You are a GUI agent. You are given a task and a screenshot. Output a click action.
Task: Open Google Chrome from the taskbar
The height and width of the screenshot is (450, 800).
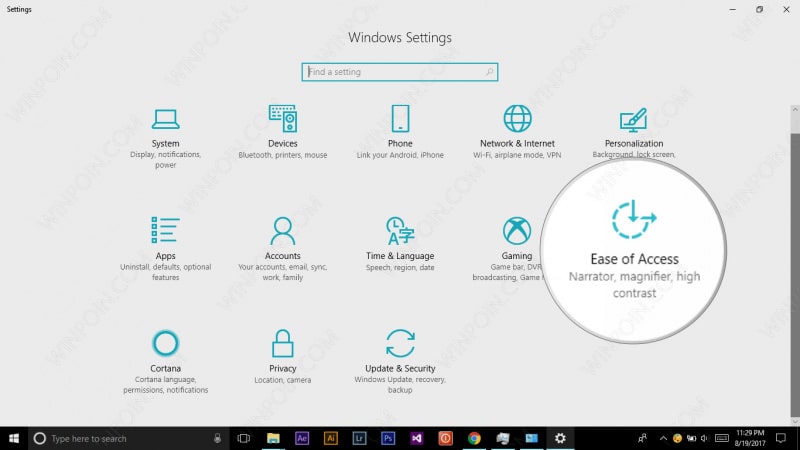tap(474, 438)
